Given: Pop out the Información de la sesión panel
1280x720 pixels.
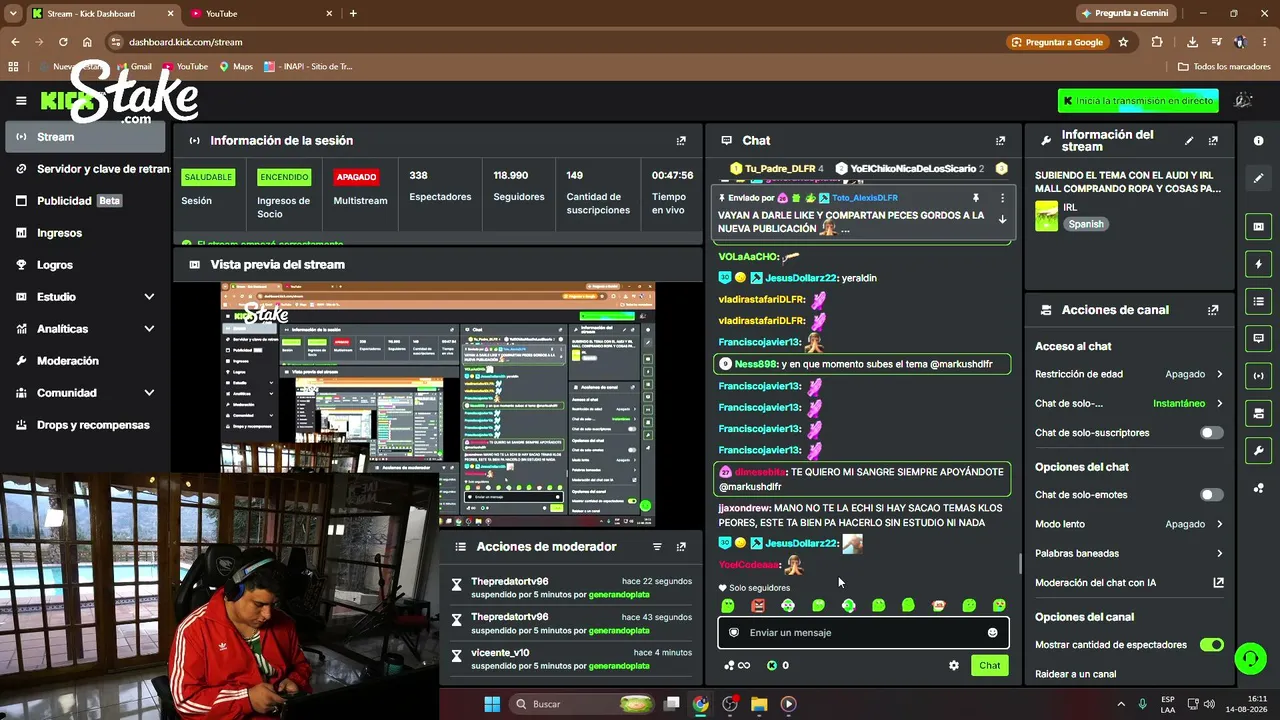Looking at the screenshot, I should pos(681,141).
